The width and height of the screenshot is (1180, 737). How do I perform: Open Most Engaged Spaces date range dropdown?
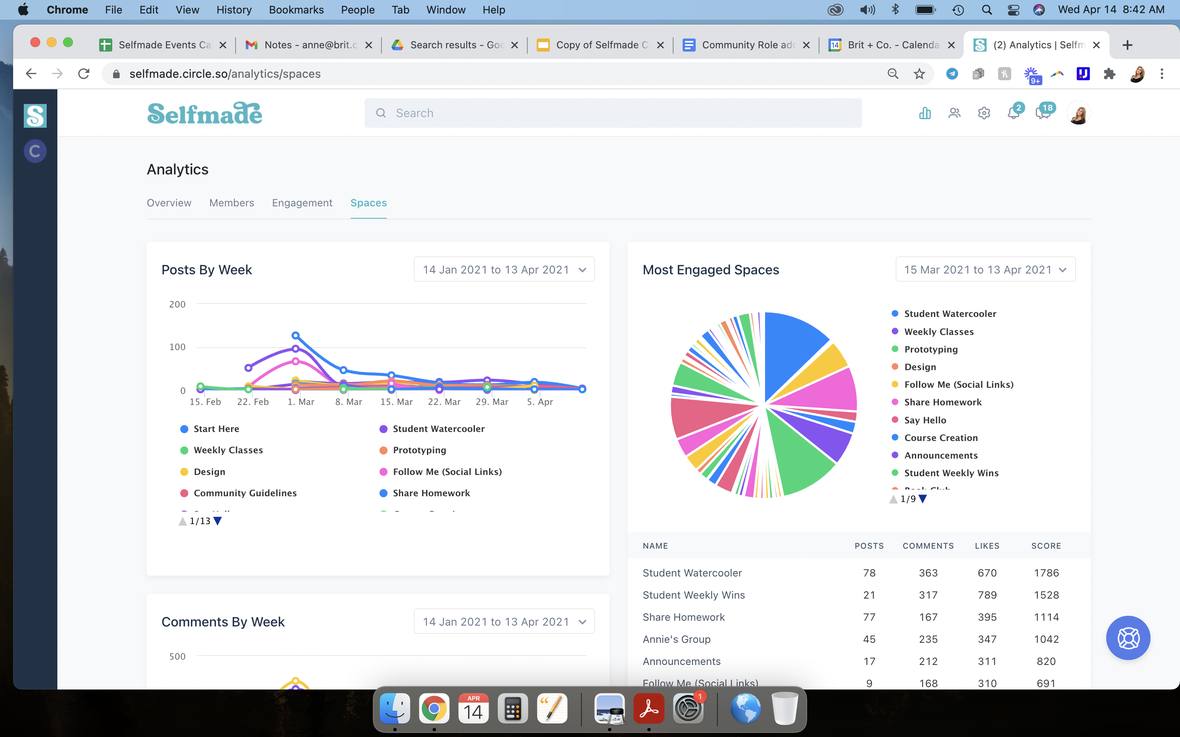tap(985, 270)
